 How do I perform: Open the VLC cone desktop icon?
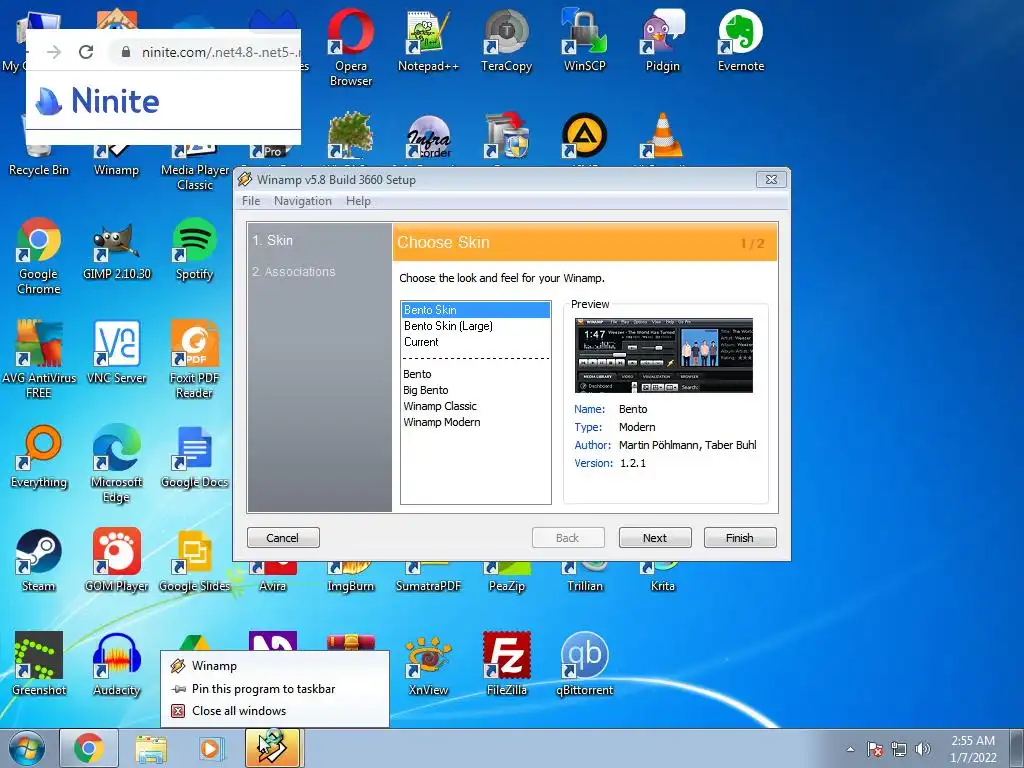pos(662,136)
